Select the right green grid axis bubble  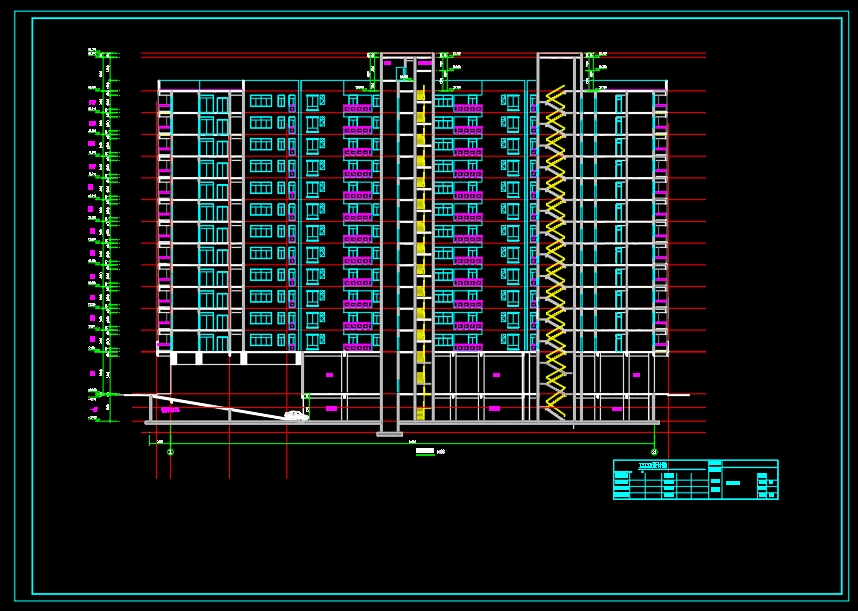654,452
